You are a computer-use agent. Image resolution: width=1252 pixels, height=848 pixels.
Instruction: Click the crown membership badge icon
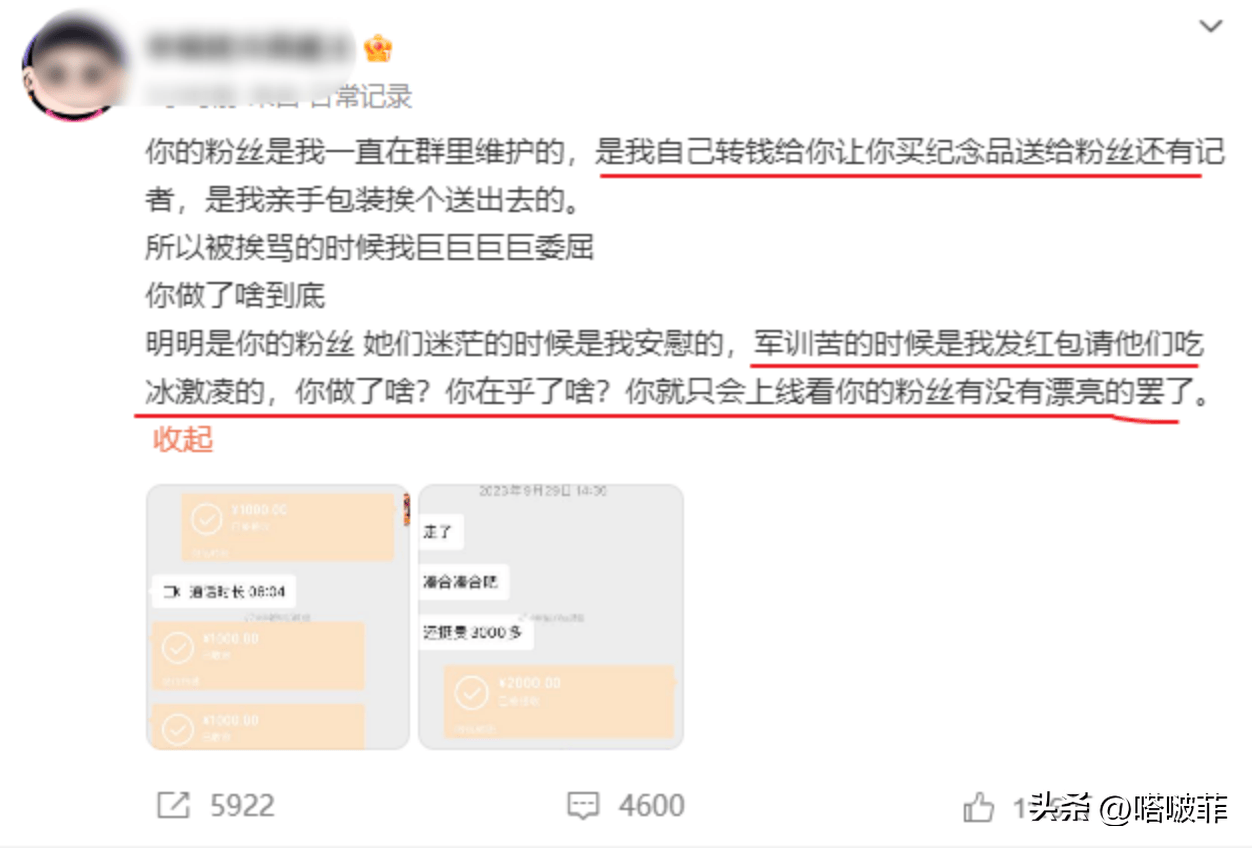point(378,47)
